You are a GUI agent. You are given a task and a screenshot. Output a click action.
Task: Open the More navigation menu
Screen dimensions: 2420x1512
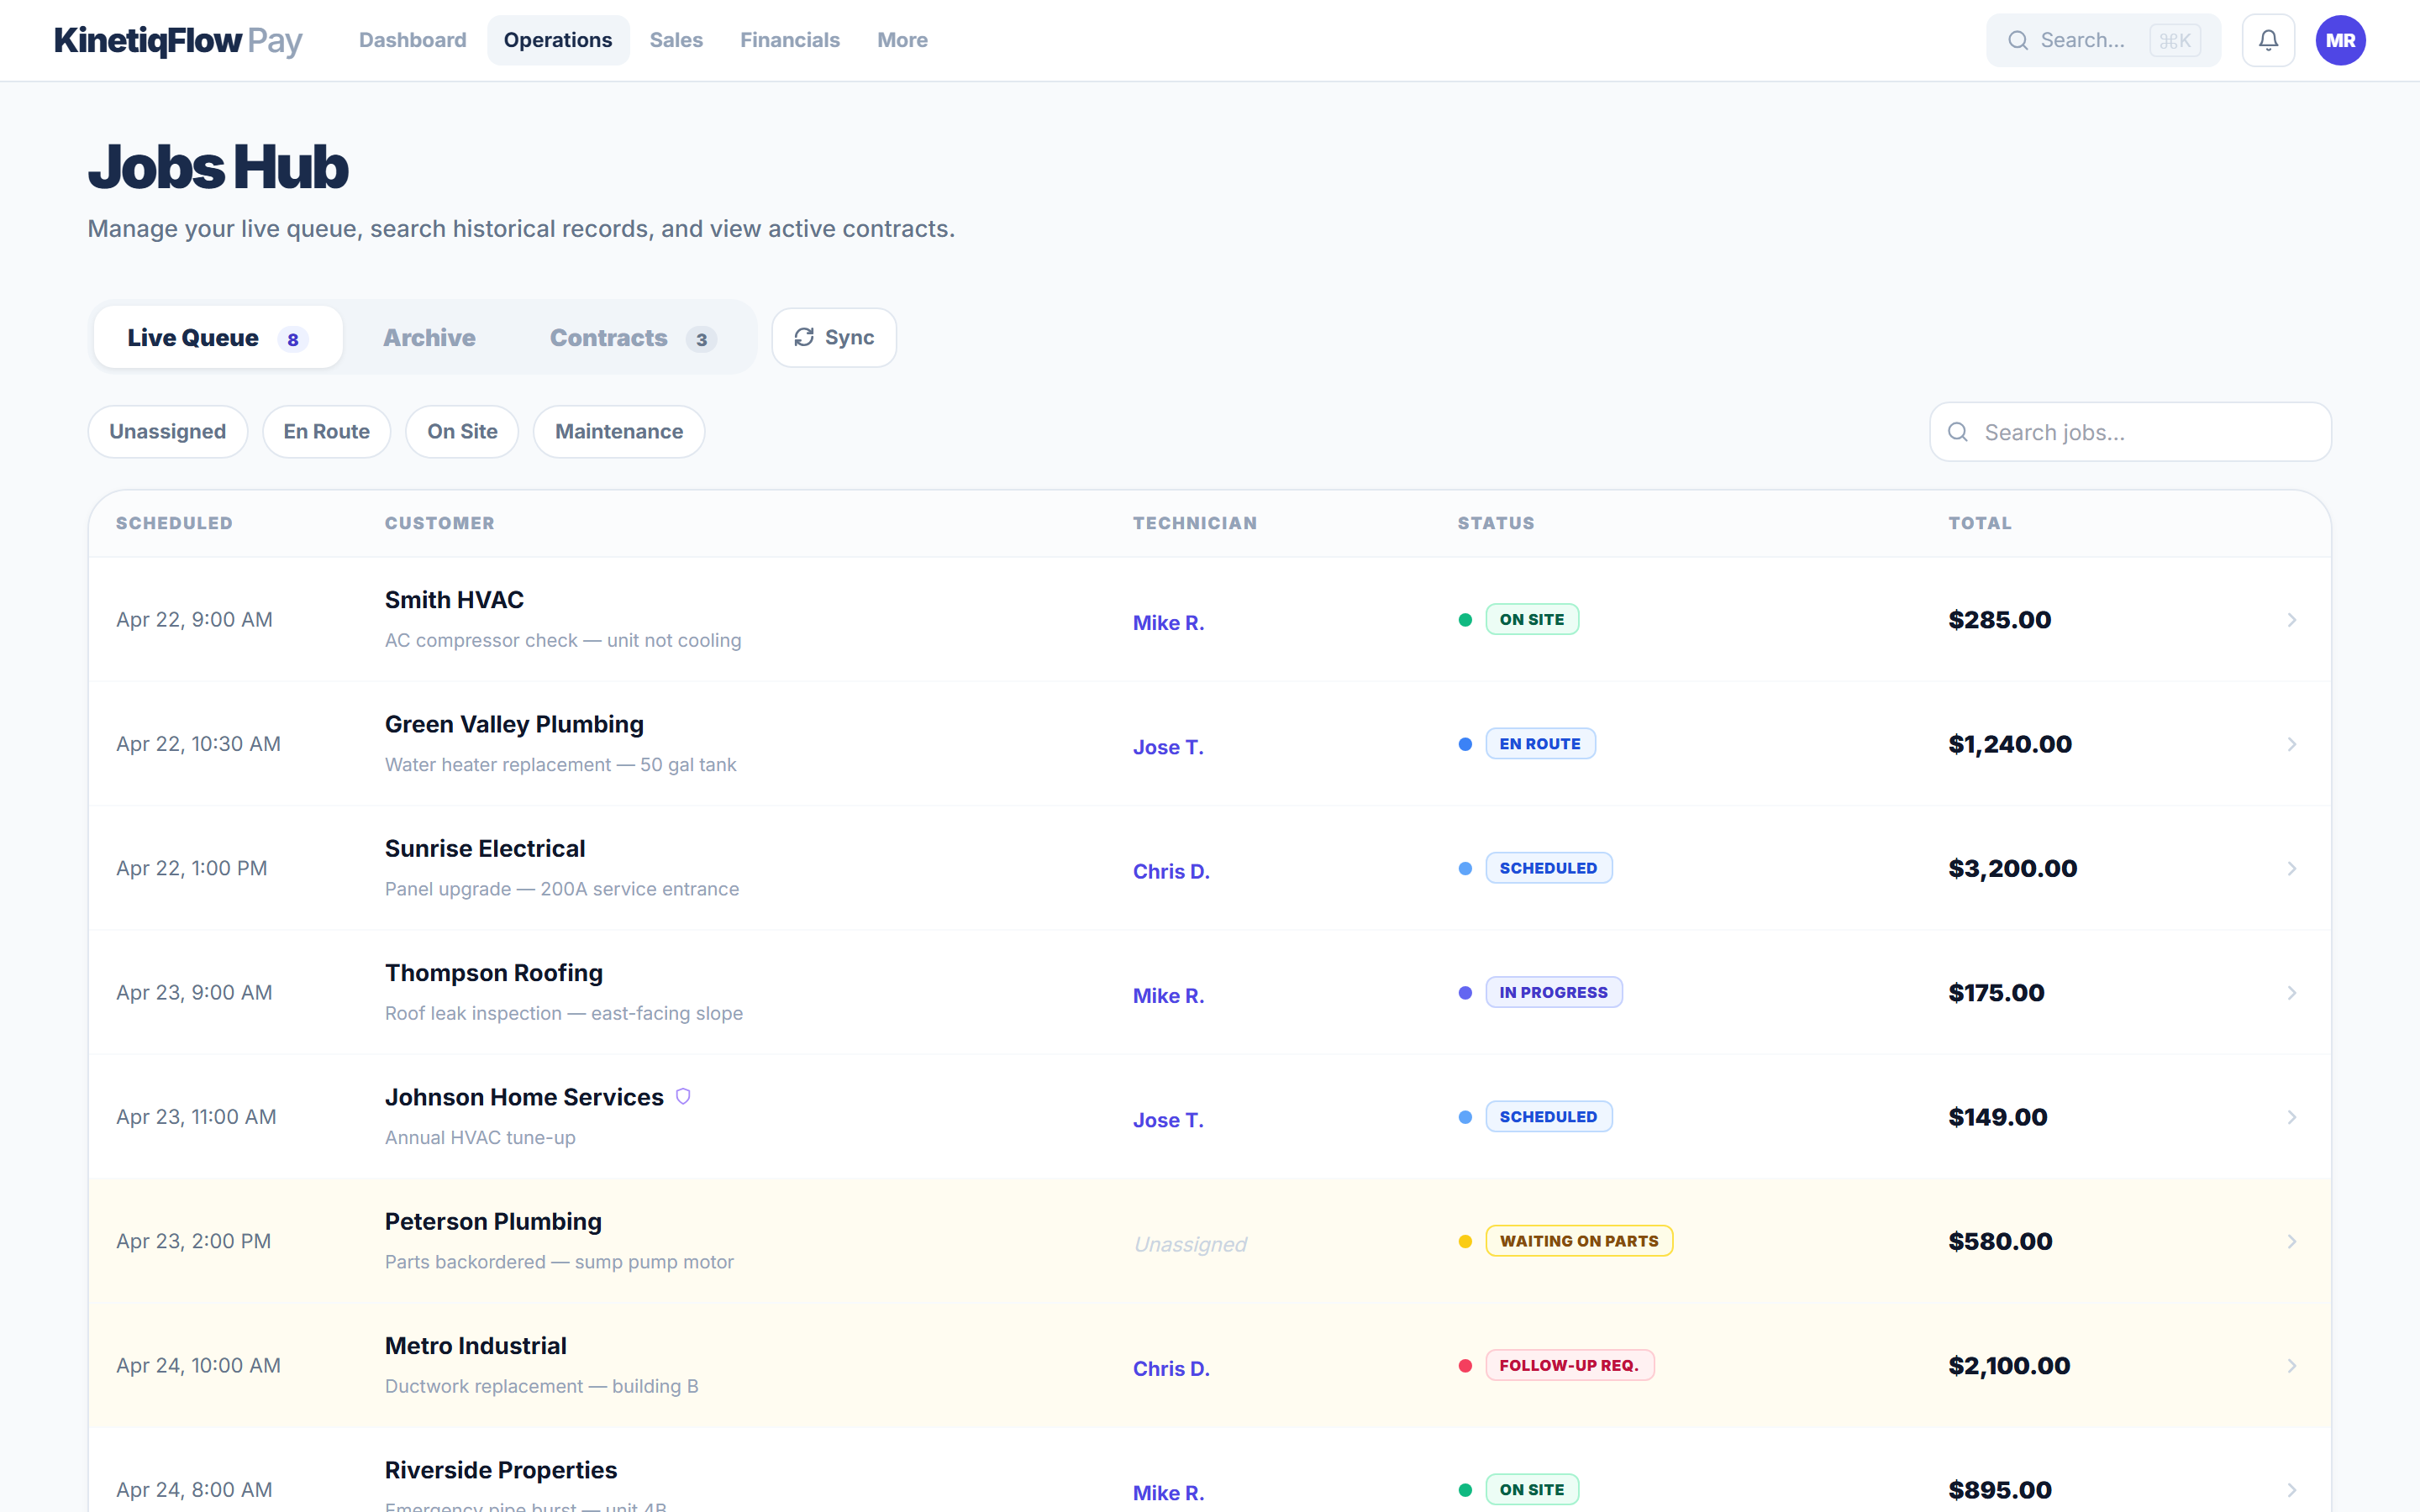click(901, 40)
